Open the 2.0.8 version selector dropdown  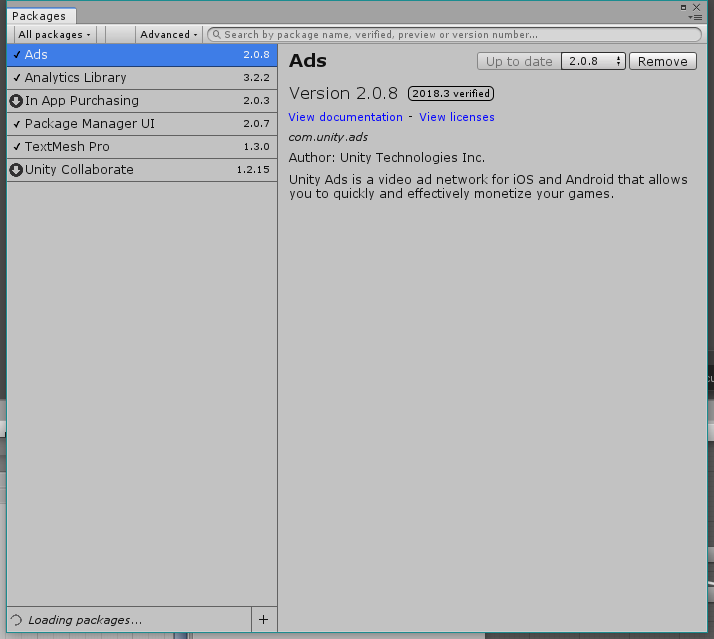pos(593,61)
